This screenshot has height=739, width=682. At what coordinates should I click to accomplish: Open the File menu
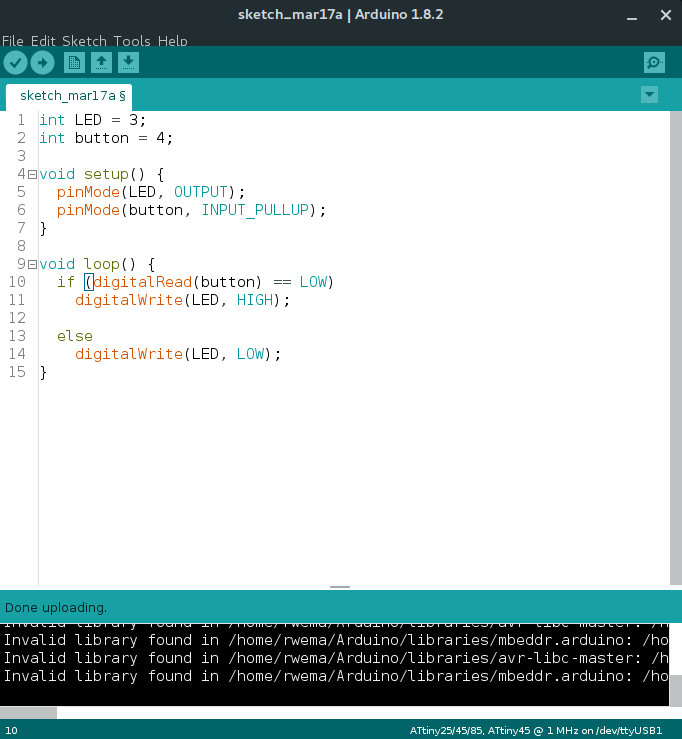(13, 41)
